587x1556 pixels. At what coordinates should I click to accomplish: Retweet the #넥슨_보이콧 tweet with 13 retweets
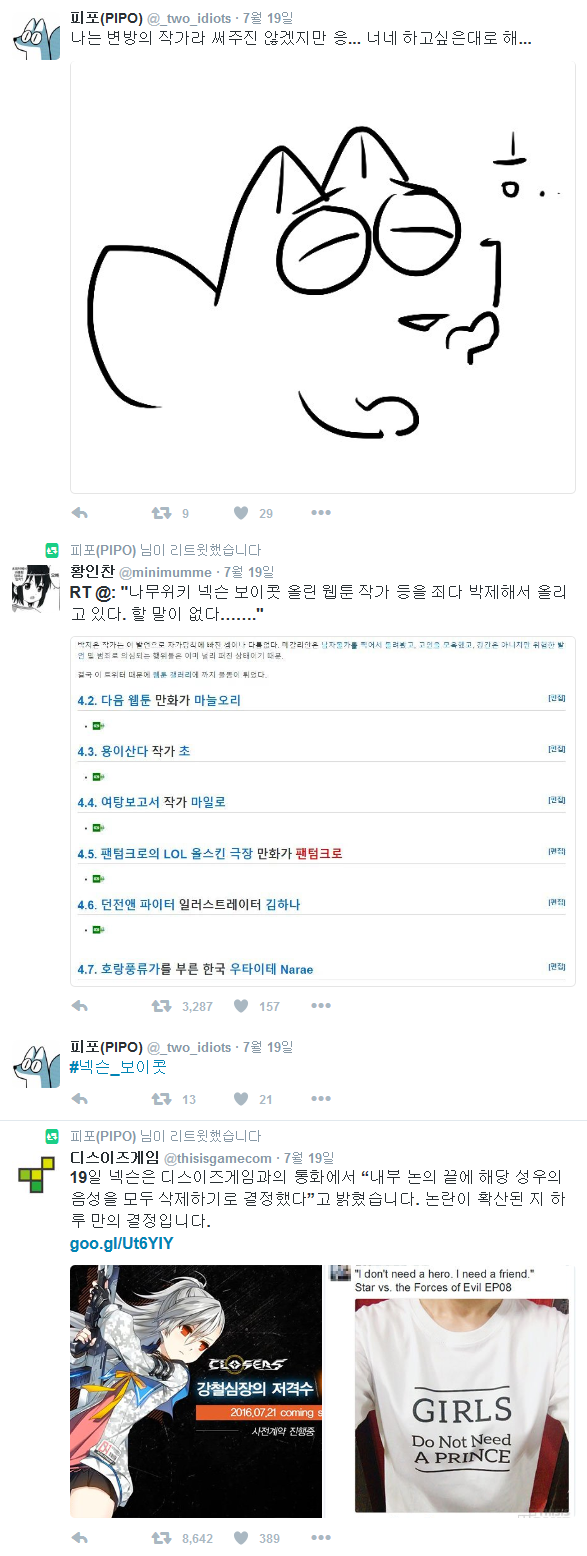tap(160, 1099)
